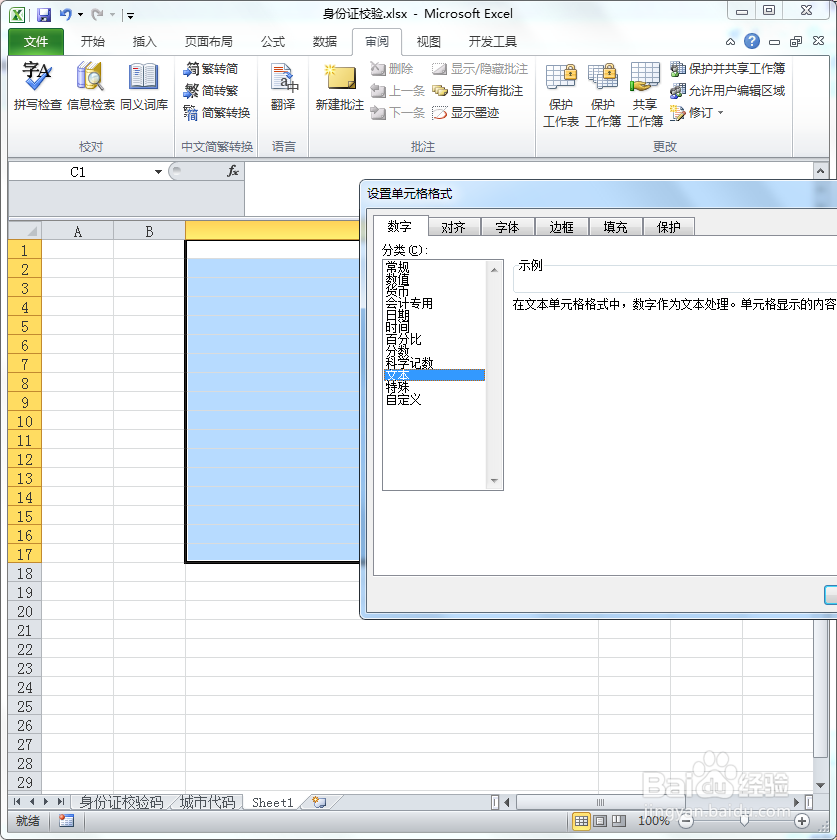This screenshot has height=840, width=837.
Task: Click 显示墨迹 show ink
Action: pyautogui.click(x=466, y=112)
